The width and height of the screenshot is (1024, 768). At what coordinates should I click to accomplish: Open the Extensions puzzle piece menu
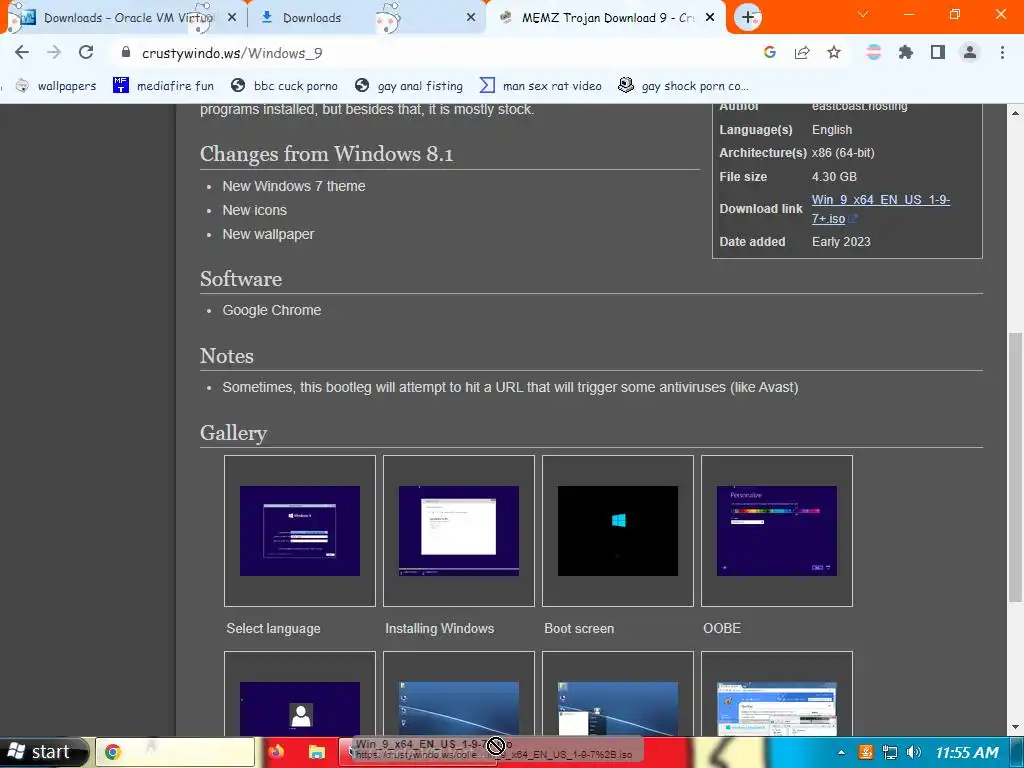pos(905,52)
